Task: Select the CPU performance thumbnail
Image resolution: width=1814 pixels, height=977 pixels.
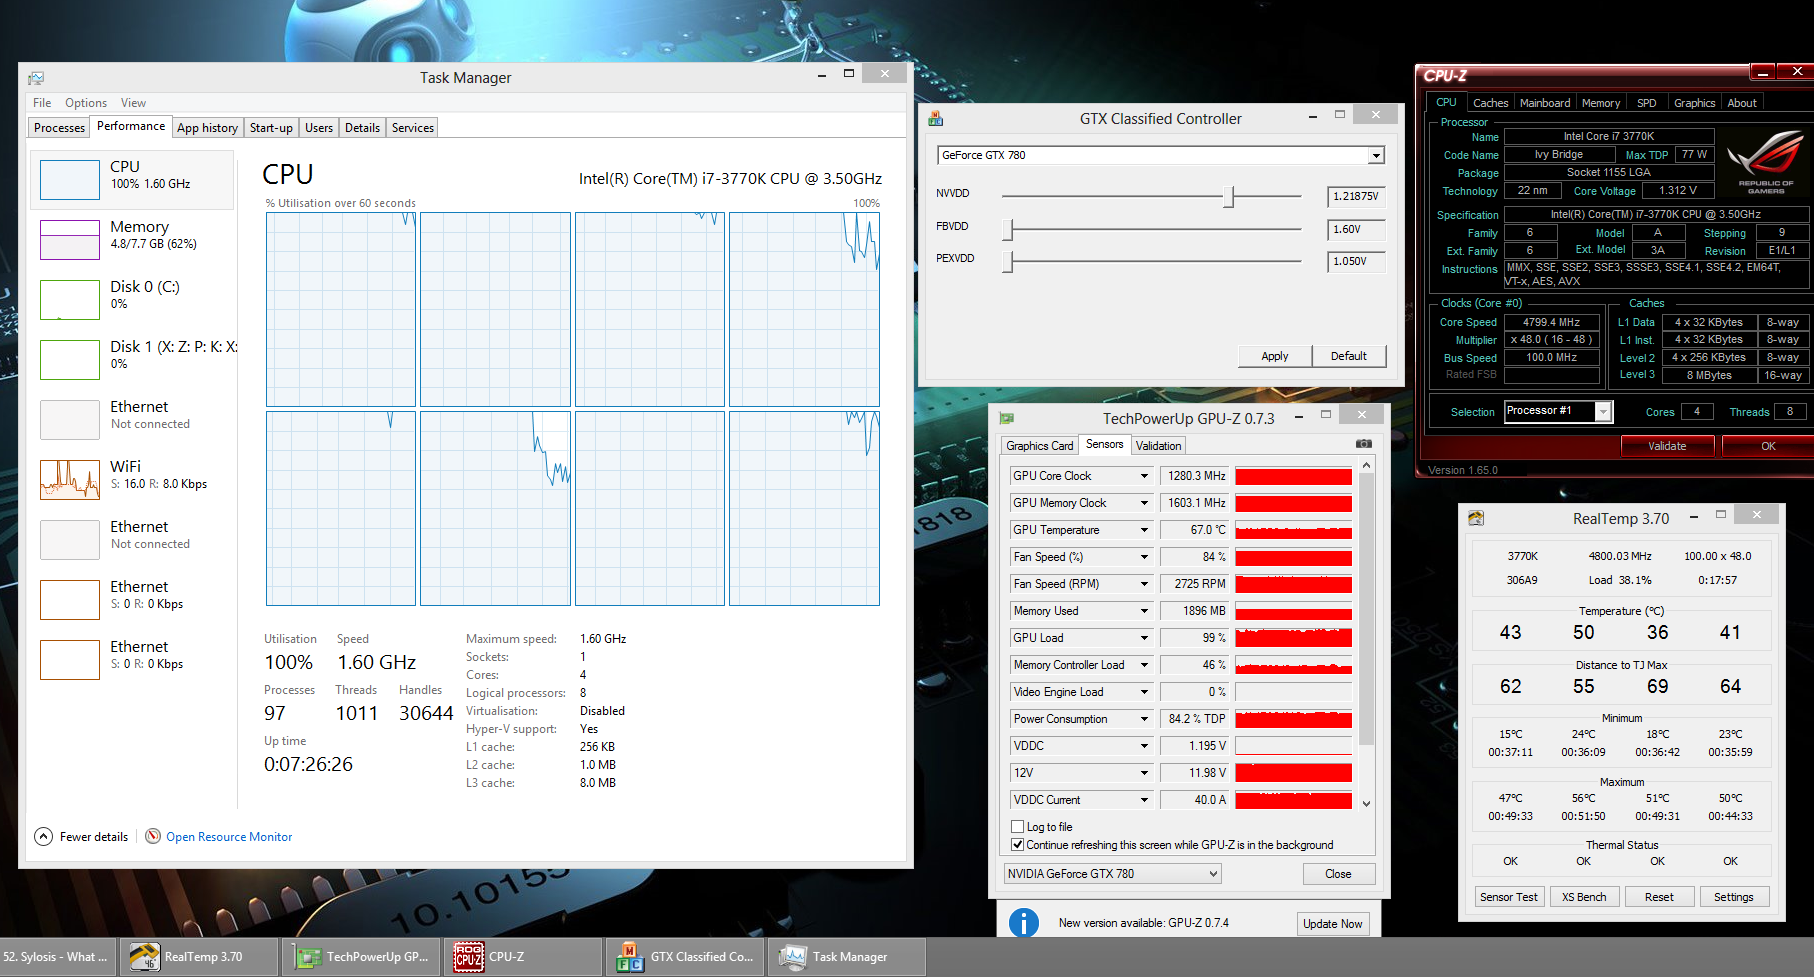Action: click(x=70, y=180)
